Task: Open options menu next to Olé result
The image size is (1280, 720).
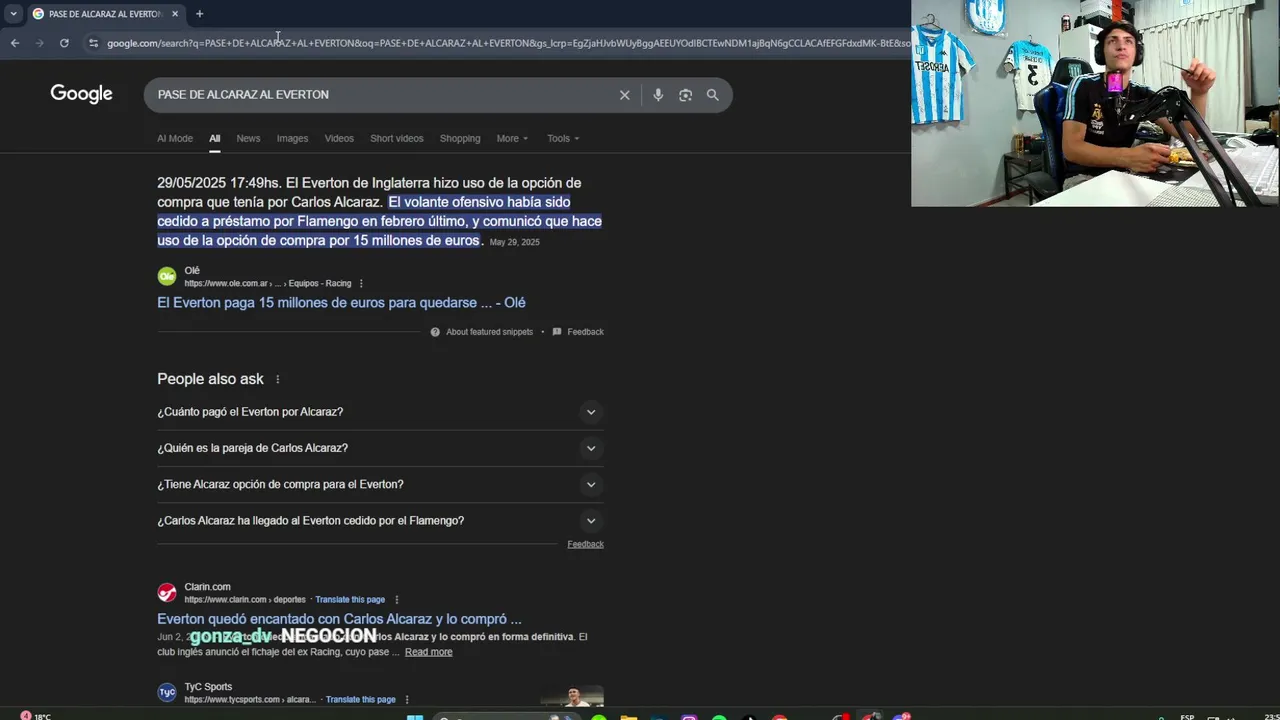Action: coord(361,284)
